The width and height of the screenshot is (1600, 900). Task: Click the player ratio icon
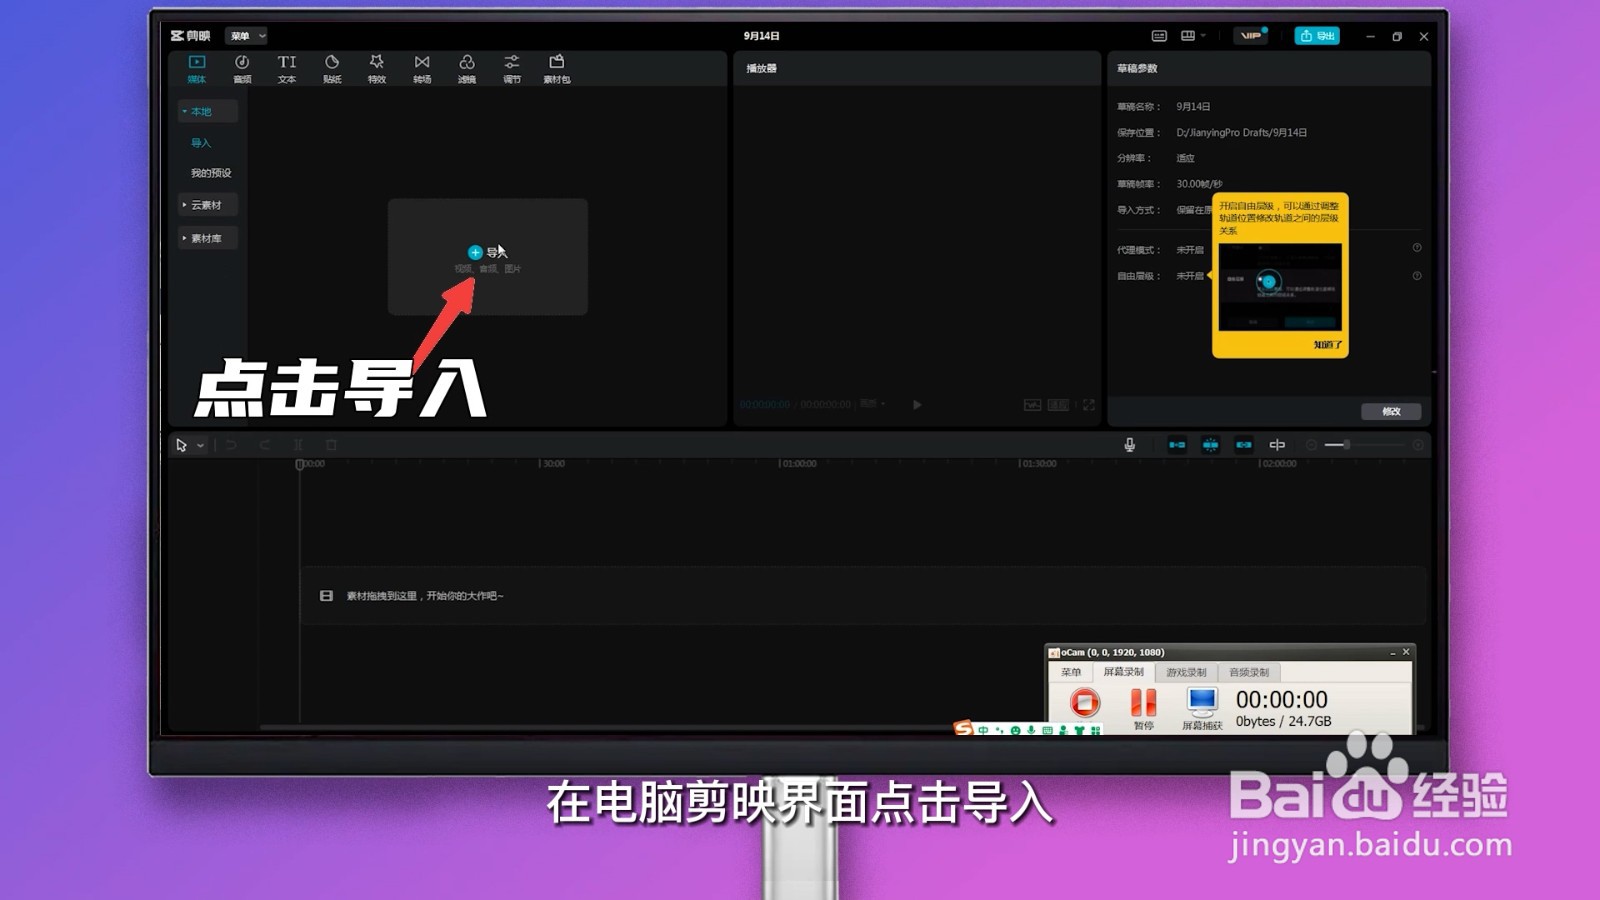pyautogui.click(x=1058, y=405)
